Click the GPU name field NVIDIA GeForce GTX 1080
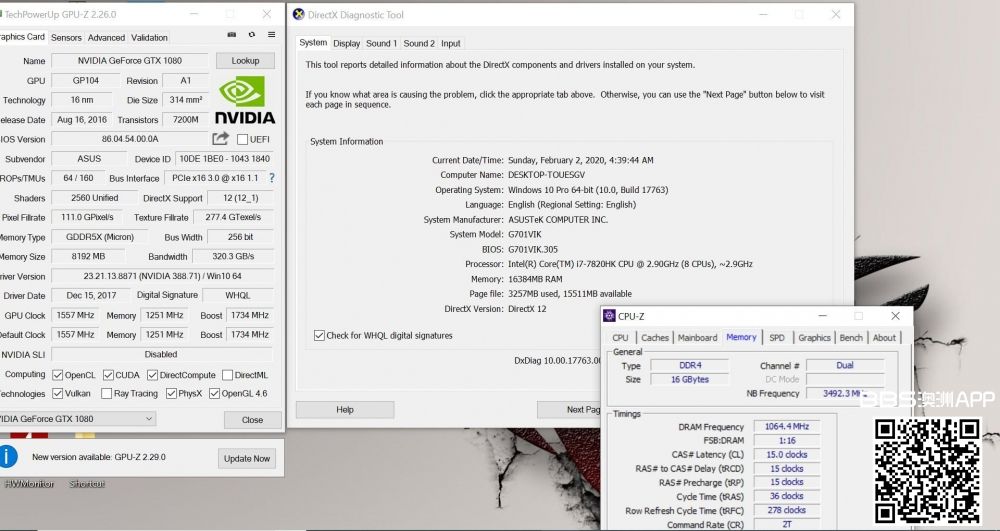This screenshot has height=531, width=1000. pyautogui.click(x=129, y=61)
